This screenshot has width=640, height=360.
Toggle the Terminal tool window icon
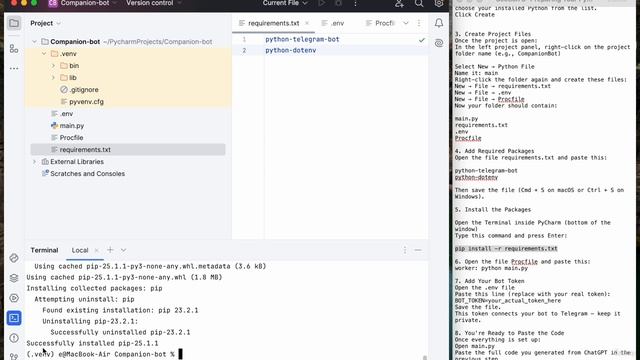pyautogui.click(x=14, y=318)
